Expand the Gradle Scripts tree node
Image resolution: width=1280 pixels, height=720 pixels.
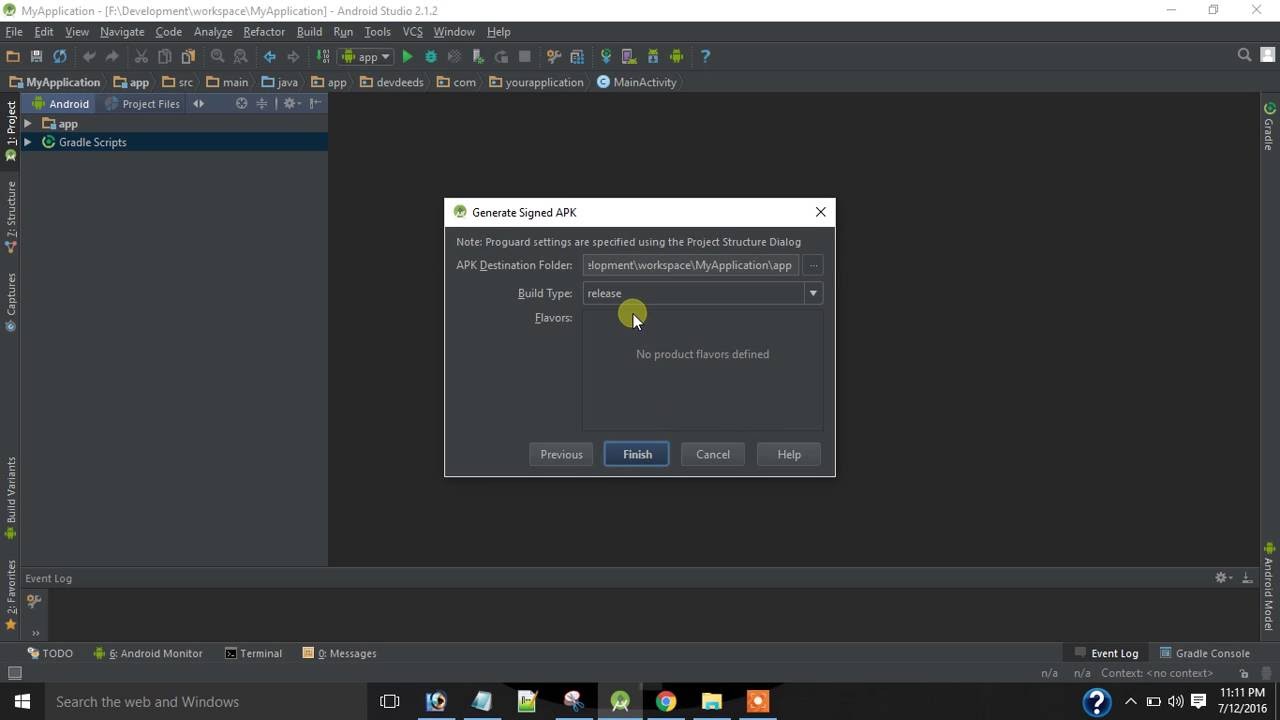pyautogui.click(x=28, y=142)
